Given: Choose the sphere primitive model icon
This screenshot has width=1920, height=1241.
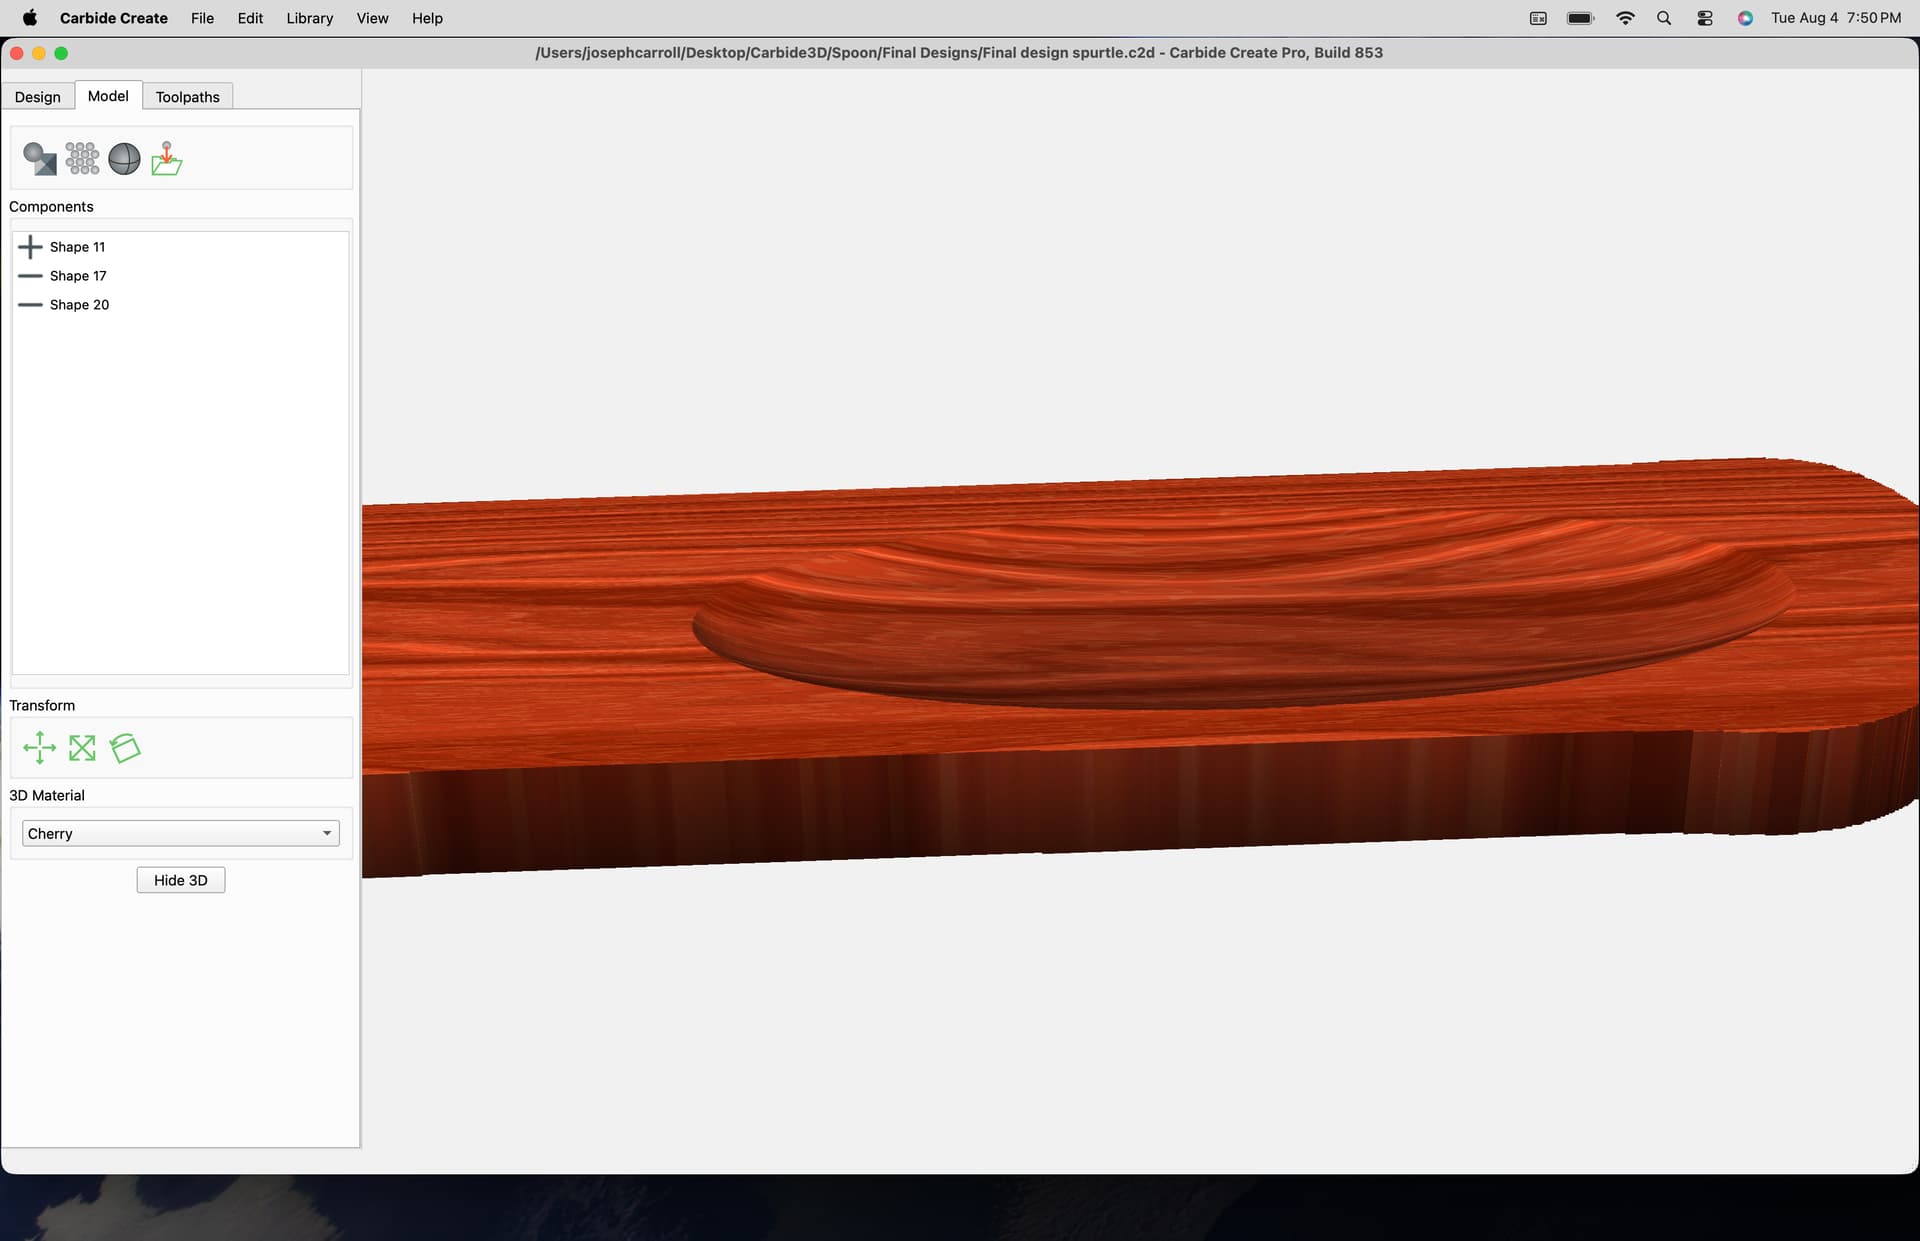Looking at the screenshot, I should pos(124,159).
